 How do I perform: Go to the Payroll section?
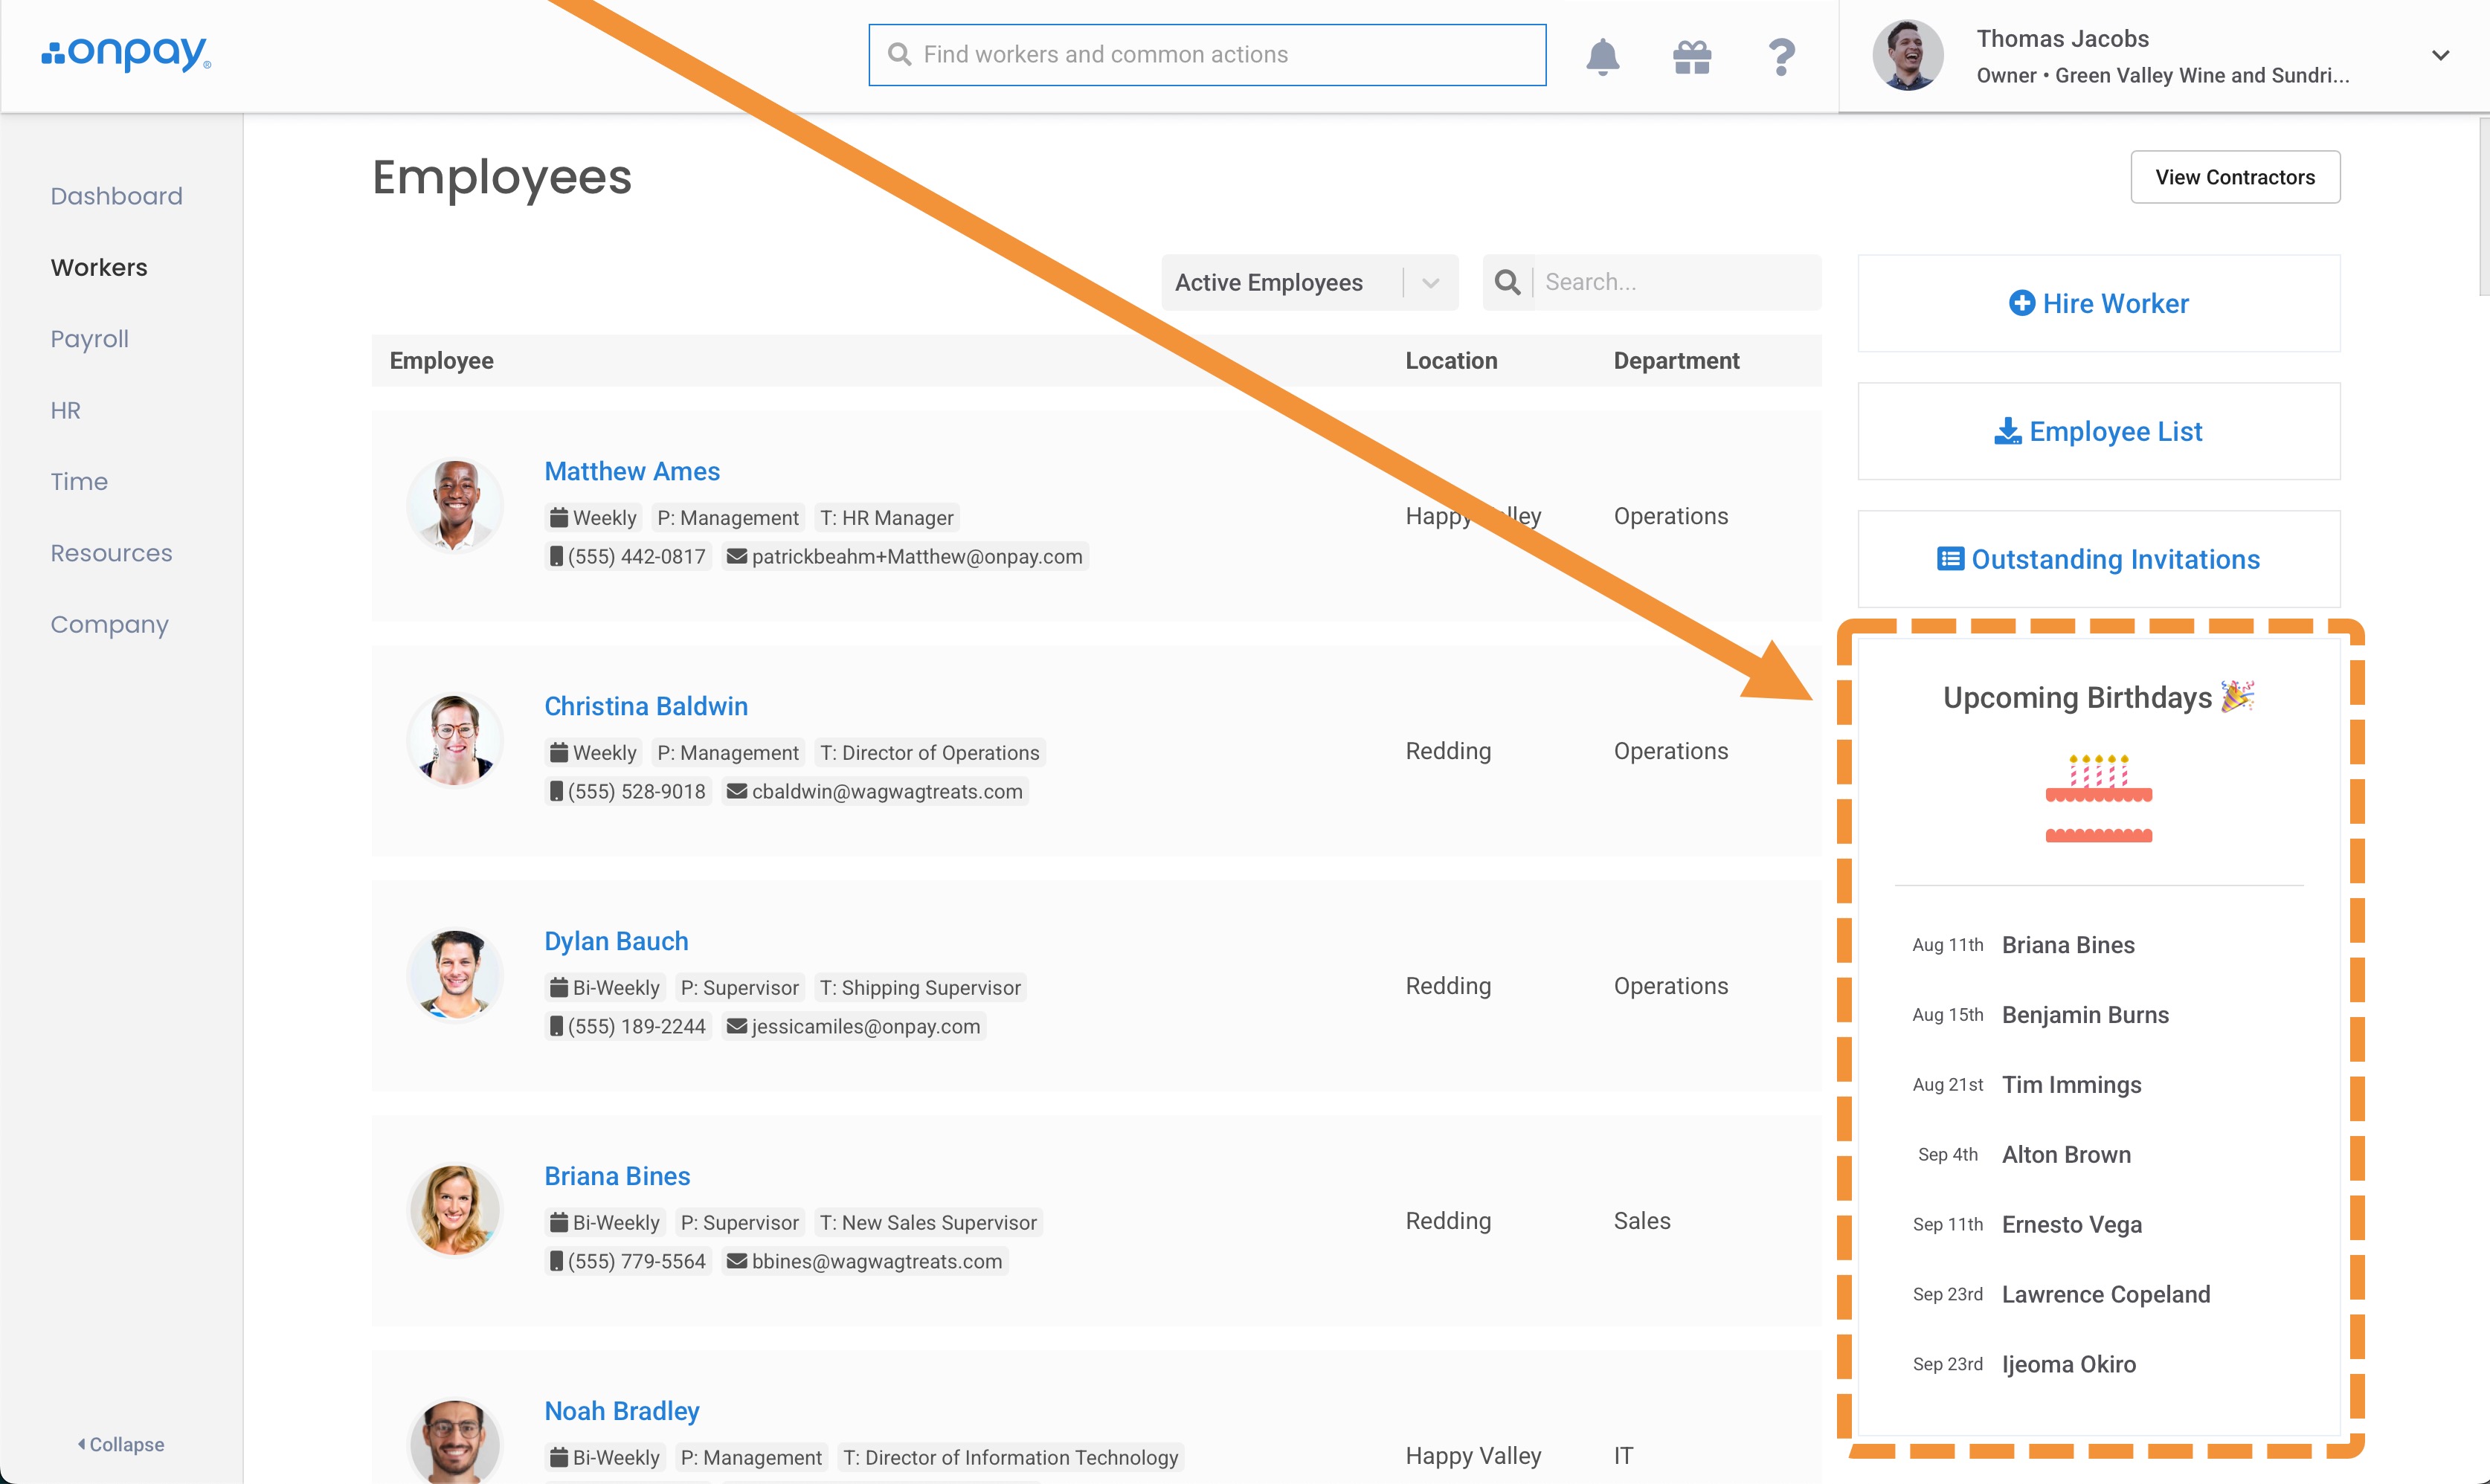[90, 339]
